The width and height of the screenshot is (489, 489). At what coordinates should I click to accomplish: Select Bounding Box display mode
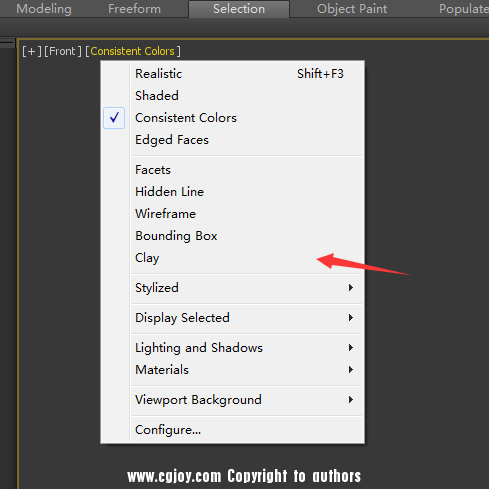click(247, 236)
